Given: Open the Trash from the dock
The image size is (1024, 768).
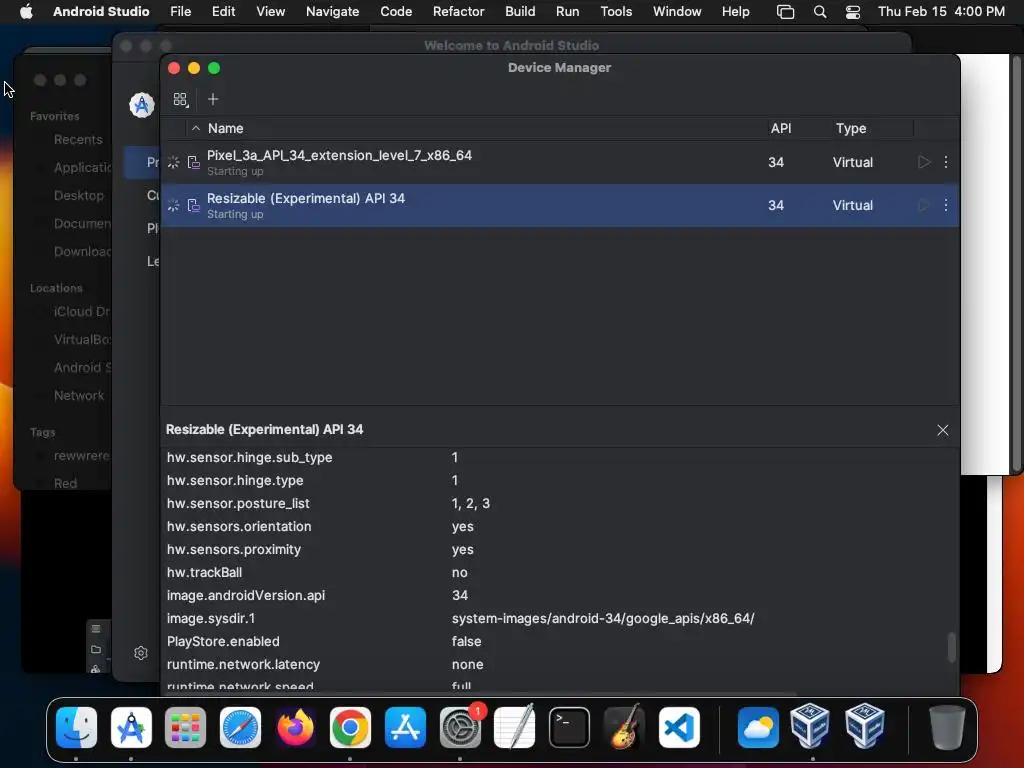Looking at the screenshot, I should point(947,727).
